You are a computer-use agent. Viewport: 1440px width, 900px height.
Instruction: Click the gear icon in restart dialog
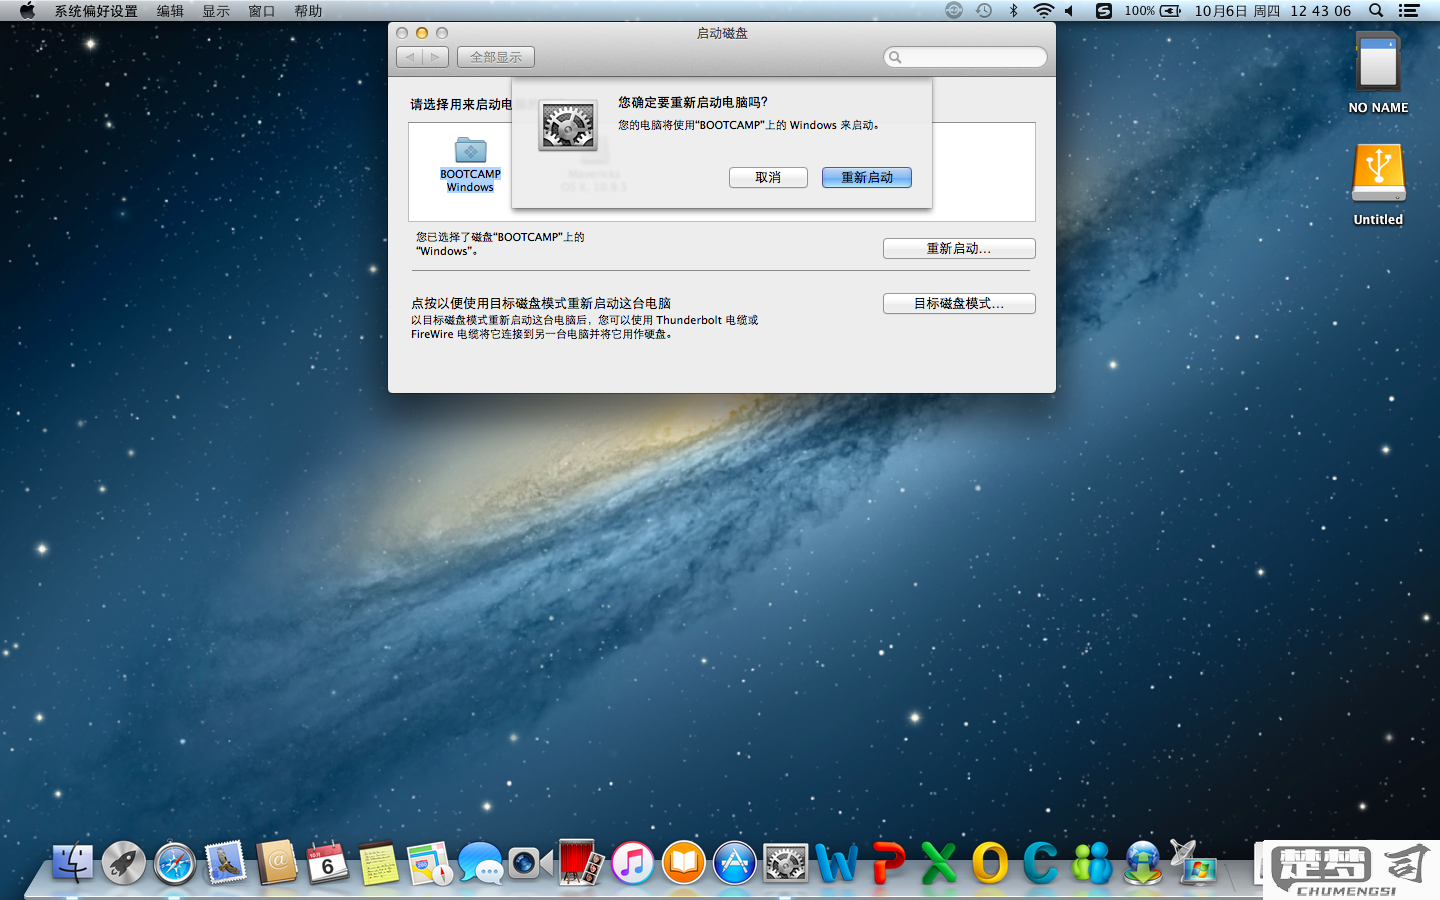click(x=568, y=125)
